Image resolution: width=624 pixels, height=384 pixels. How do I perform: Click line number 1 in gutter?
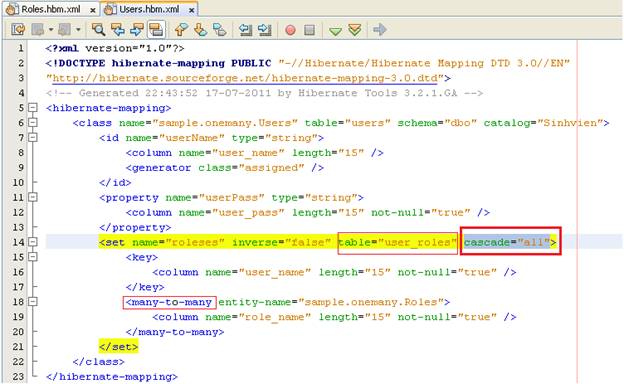21,48
